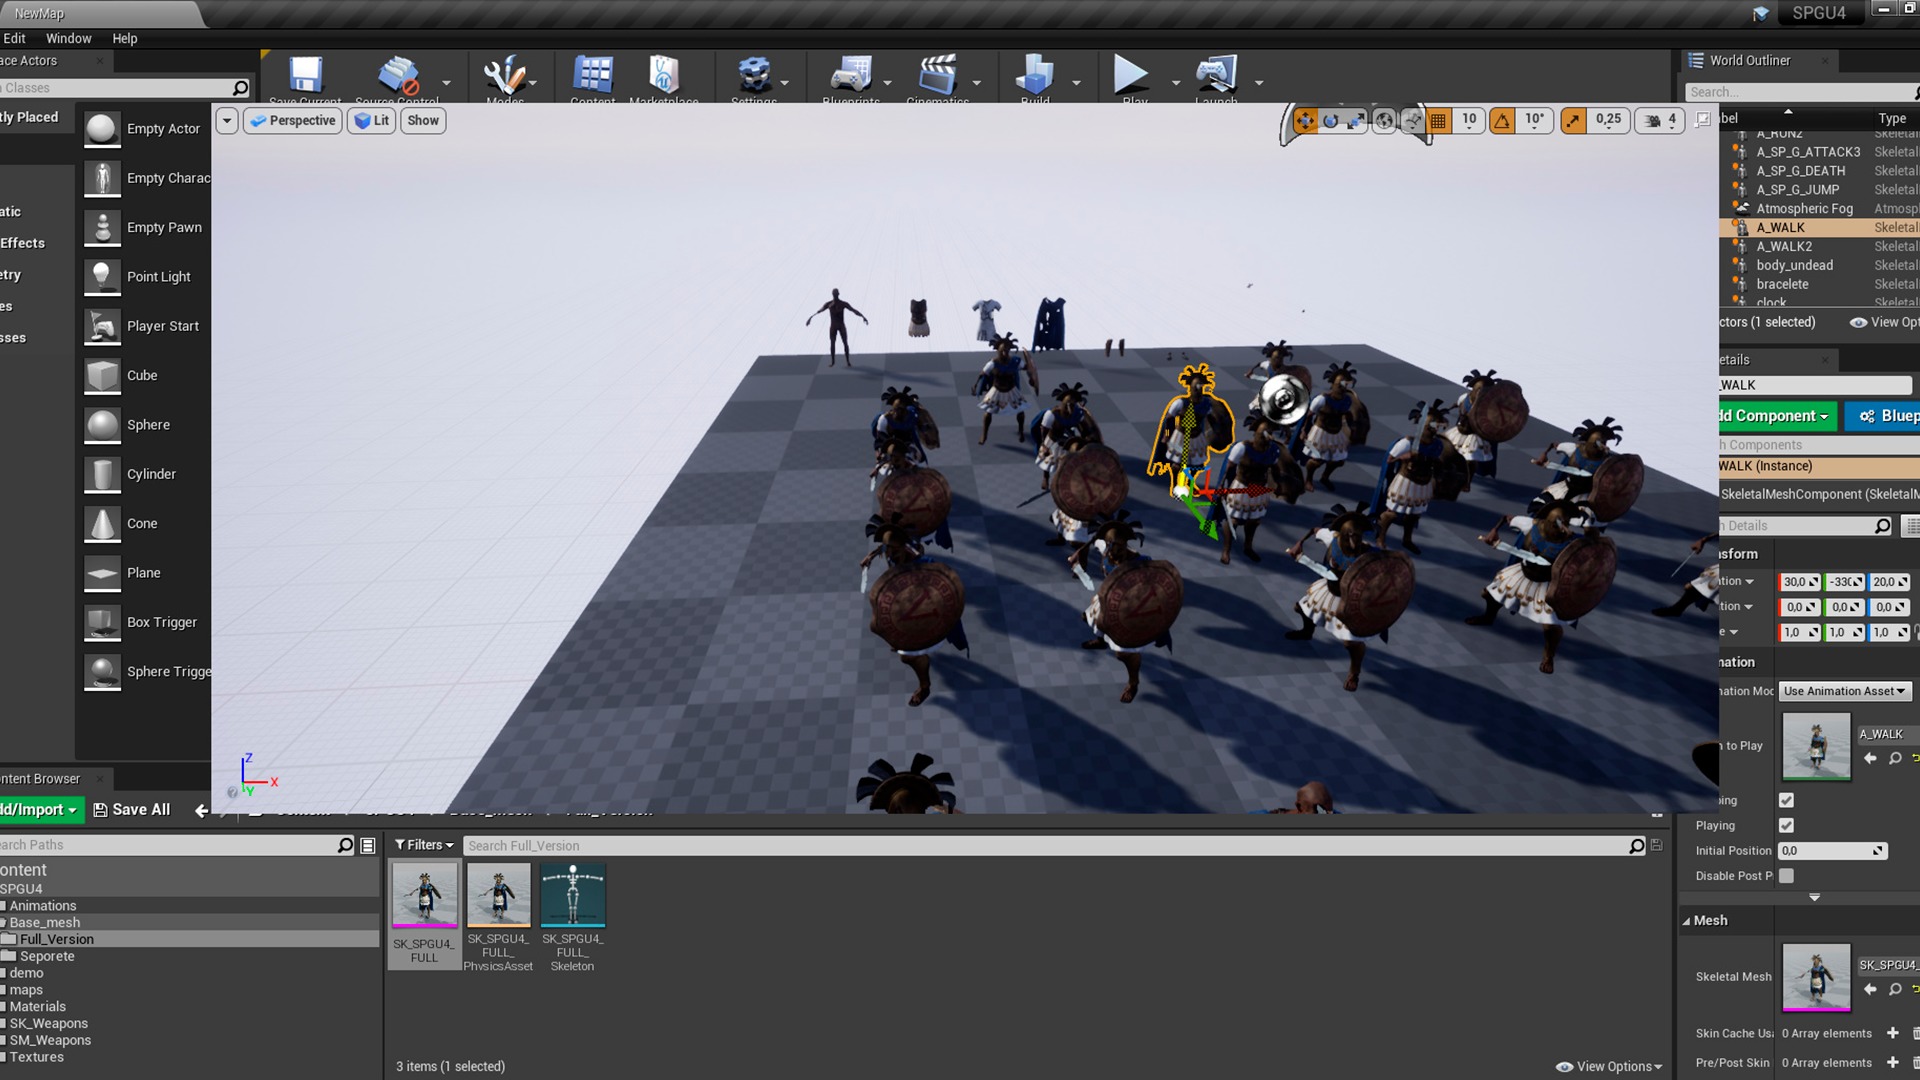Click the Build toolbar icon
This screenshot has height=1080, width=1920.
(x=1034, y=75)
